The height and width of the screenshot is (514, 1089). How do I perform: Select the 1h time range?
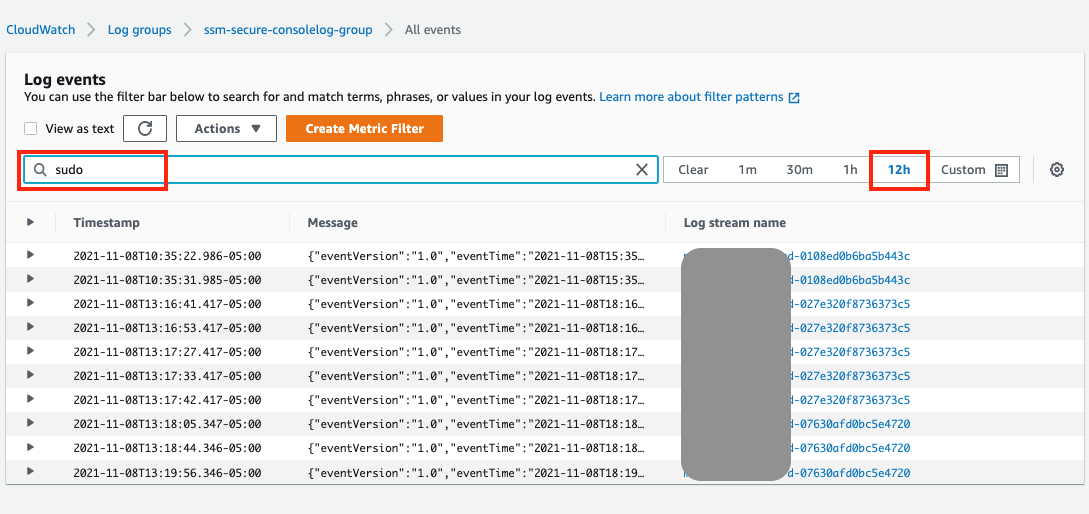pyautogui.click(x=850, y=169)
